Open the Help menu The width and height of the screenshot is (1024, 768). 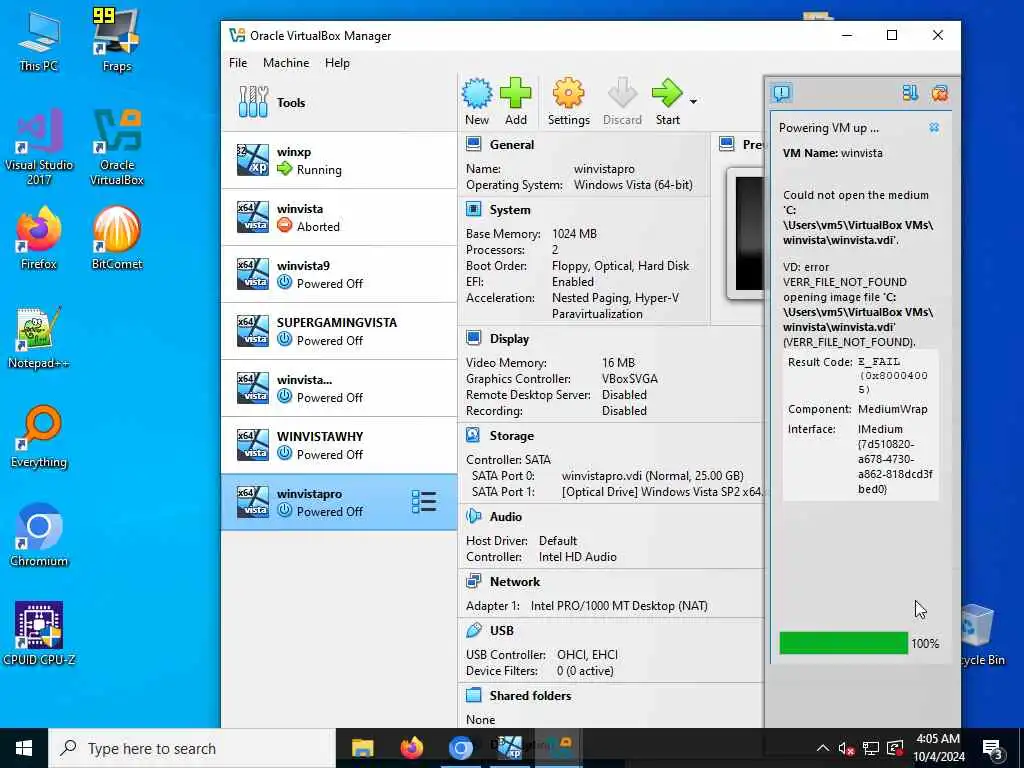coord(337,63)
